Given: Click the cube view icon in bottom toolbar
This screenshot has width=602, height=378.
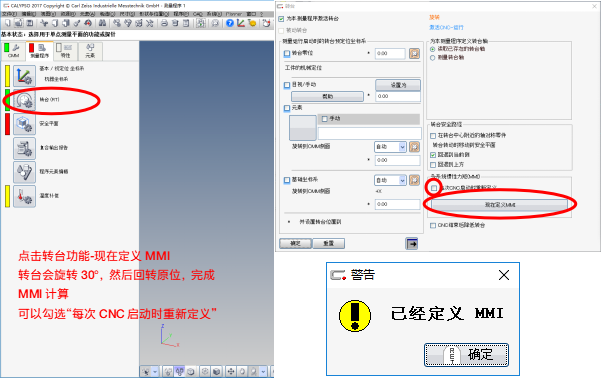Looking at the screenshot, I should click(x=217, y=371).
